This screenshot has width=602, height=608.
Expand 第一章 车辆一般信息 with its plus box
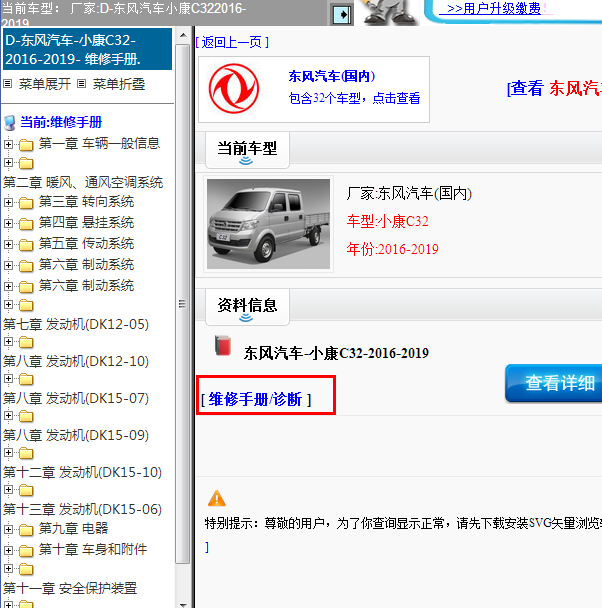point(8,144)
